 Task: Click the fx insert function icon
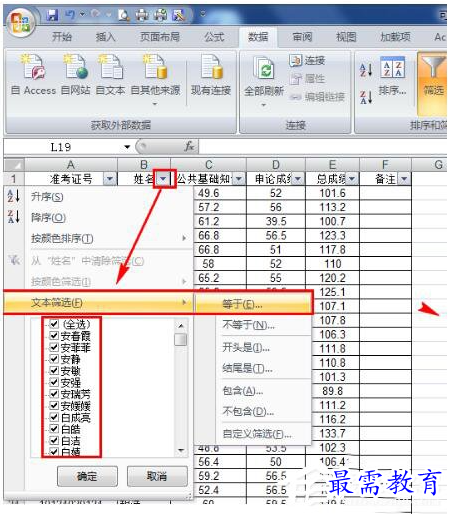coord(189,146)
